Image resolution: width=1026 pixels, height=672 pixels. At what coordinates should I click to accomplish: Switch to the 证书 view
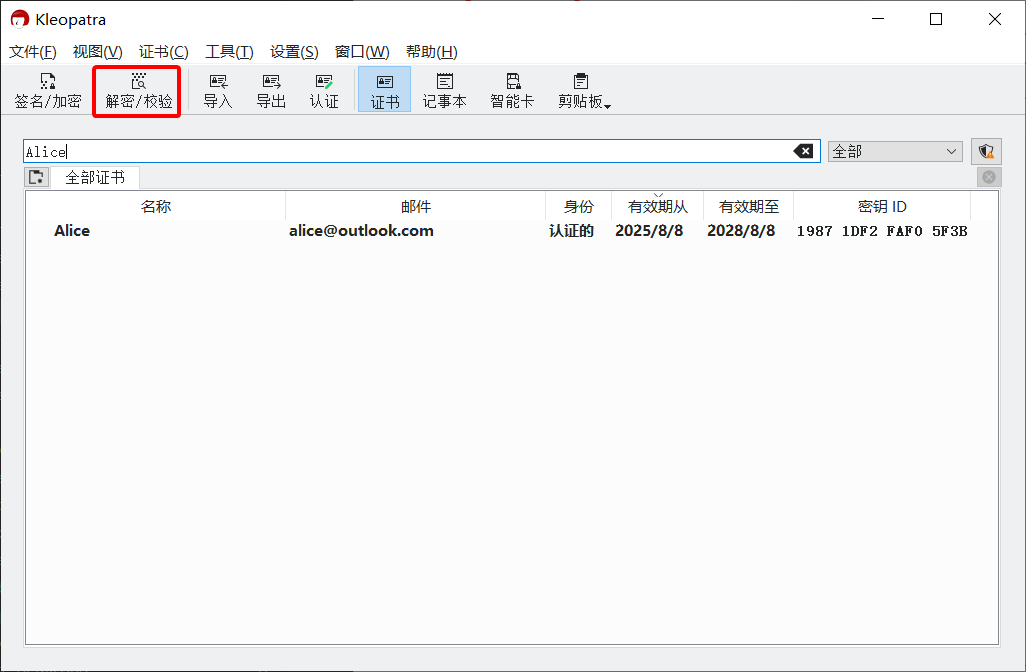click(384, 91)
